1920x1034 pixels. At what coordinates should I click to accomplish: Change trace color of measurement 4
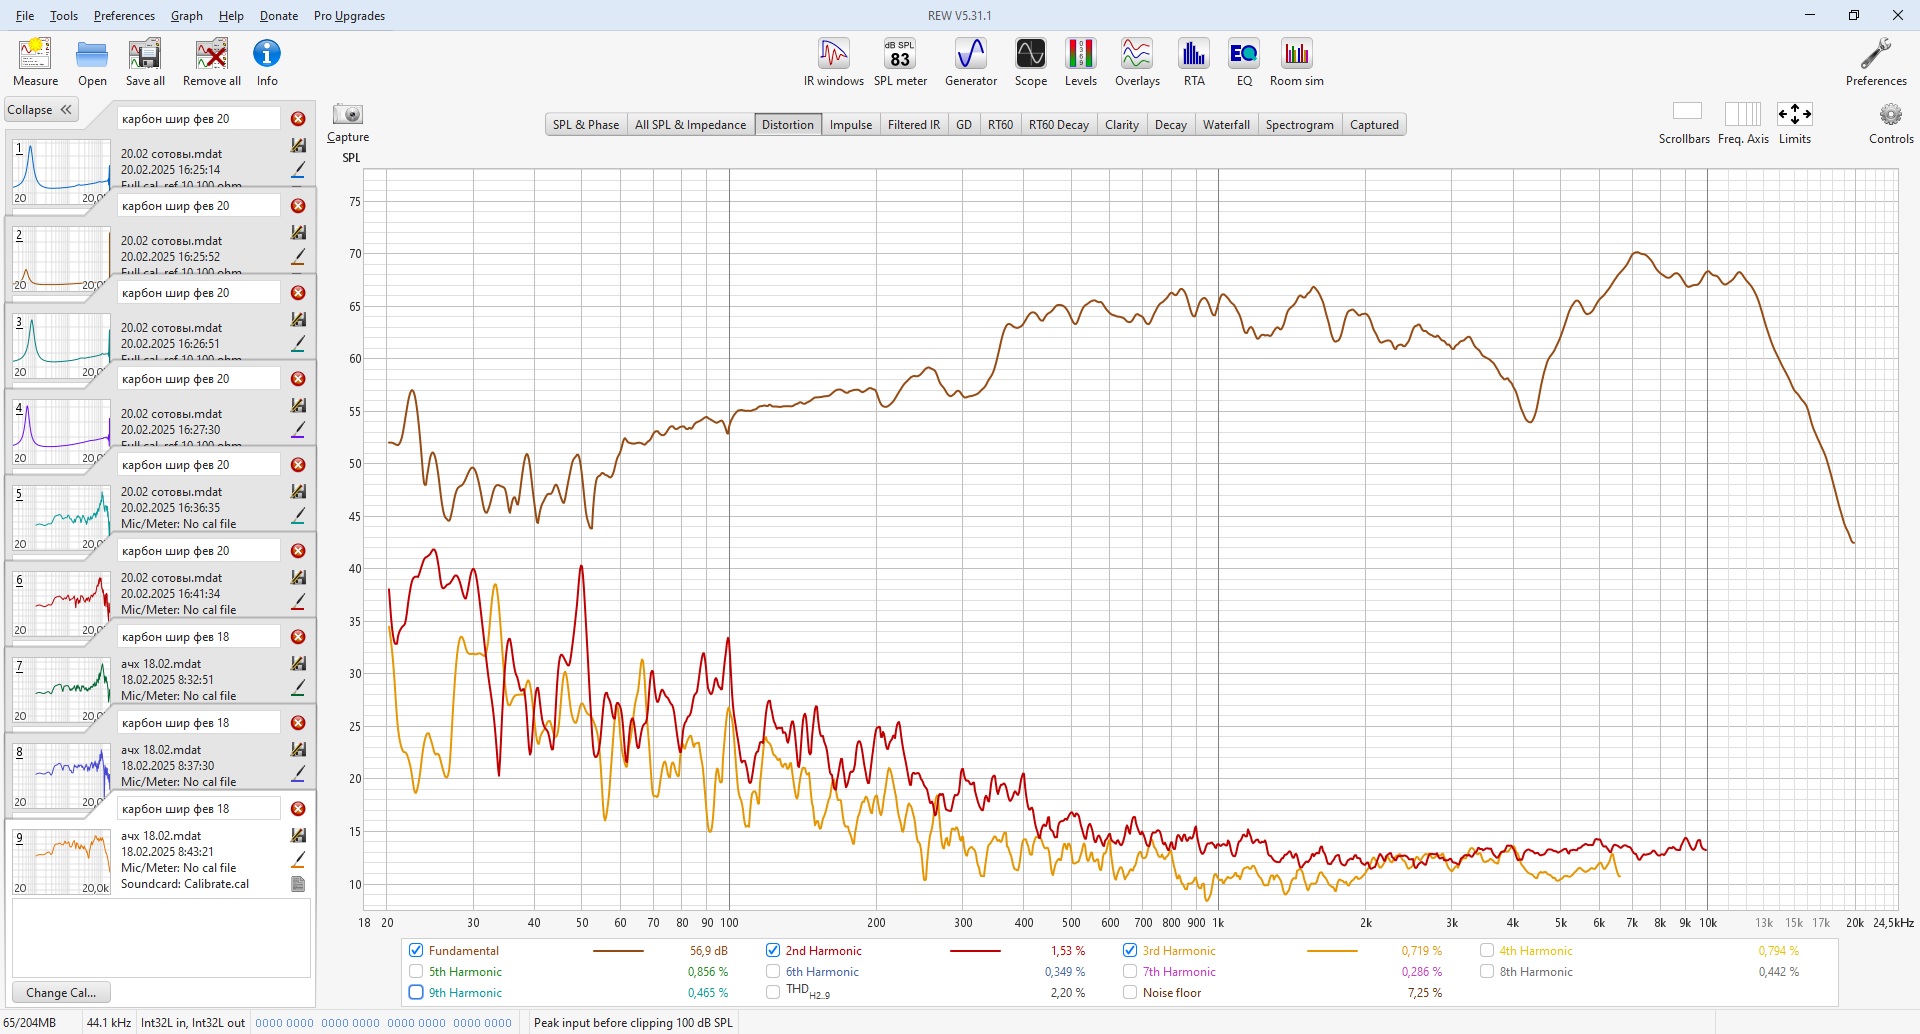298,430
